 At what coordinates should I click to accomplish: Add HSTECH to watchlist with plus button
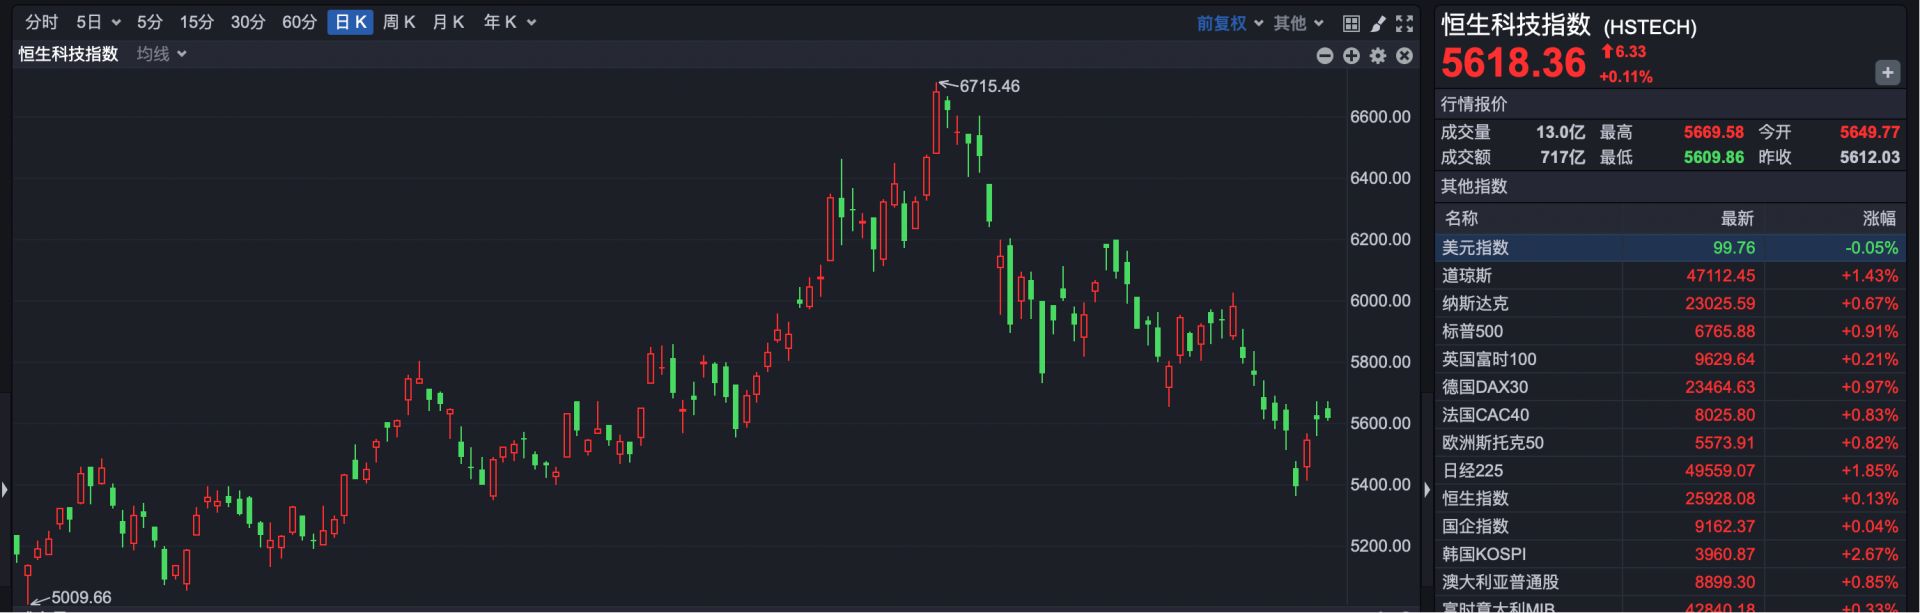[1887, 72]
